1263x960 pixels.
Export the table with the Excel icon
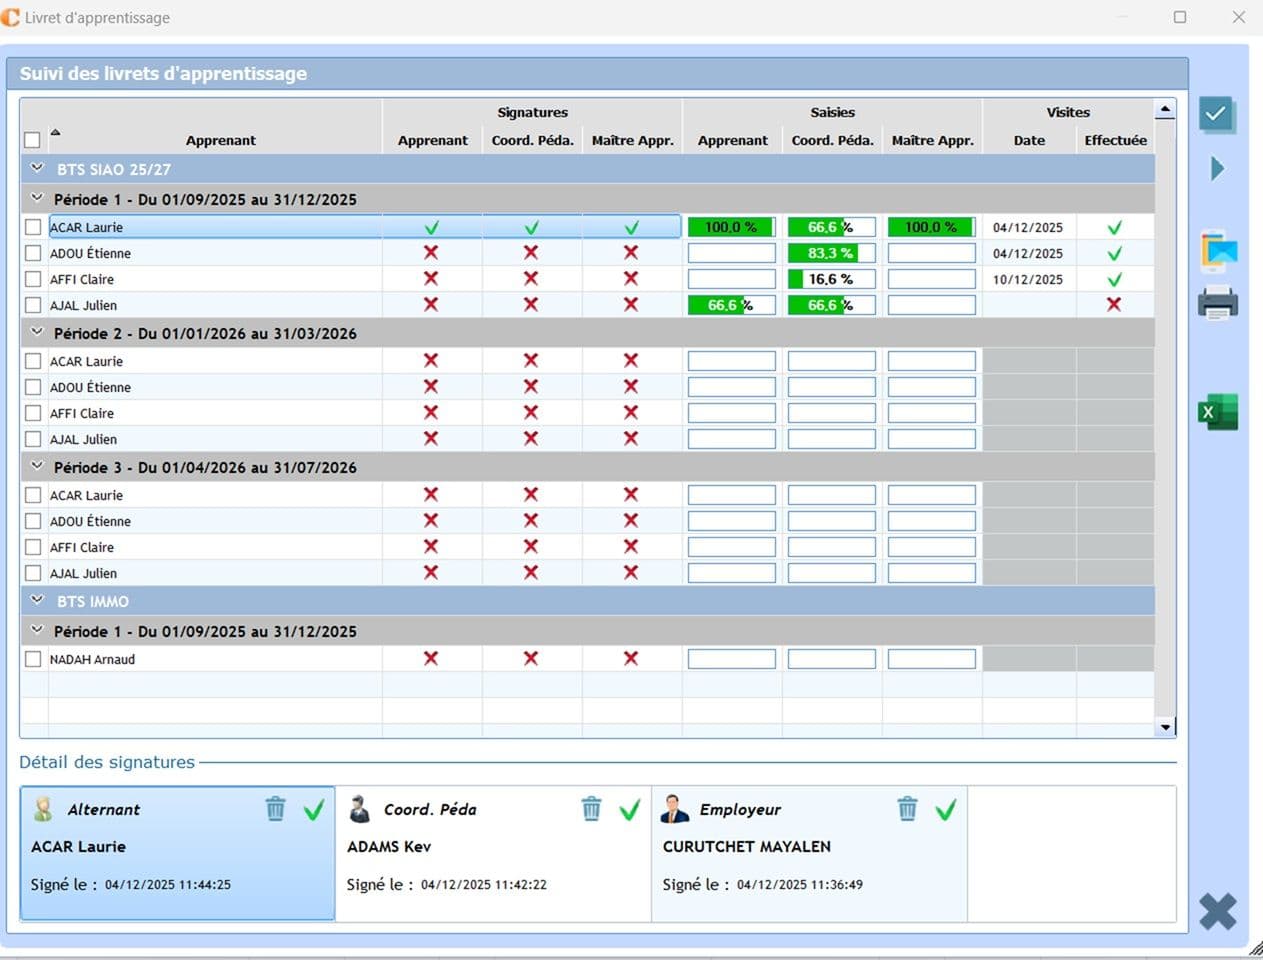point(1217,412)
